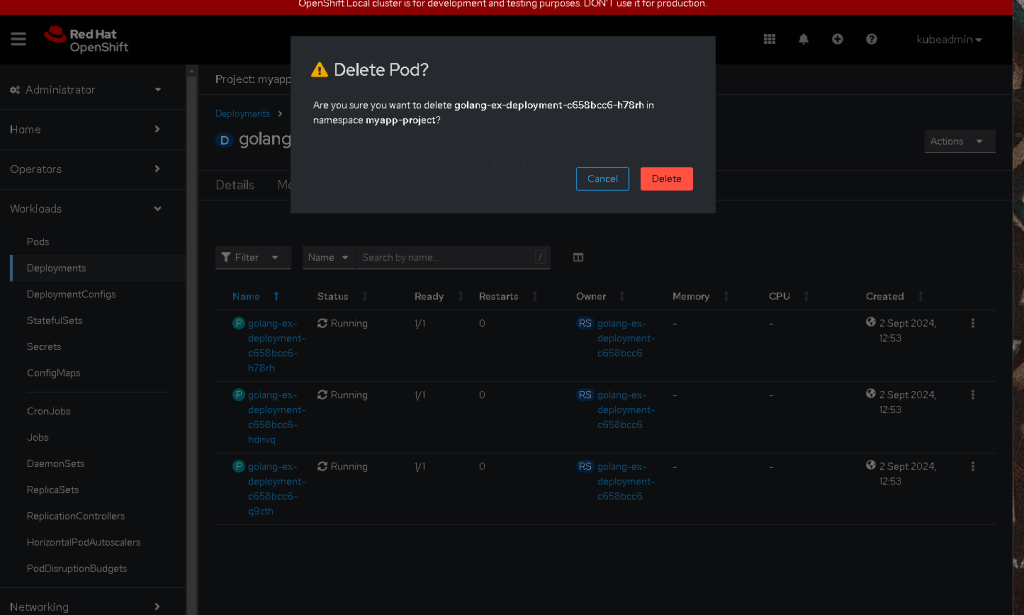Viewport: 1024px width, 615px height.
Task: Click the RS owner badge in hdnvq row
Action: [584, 394]
